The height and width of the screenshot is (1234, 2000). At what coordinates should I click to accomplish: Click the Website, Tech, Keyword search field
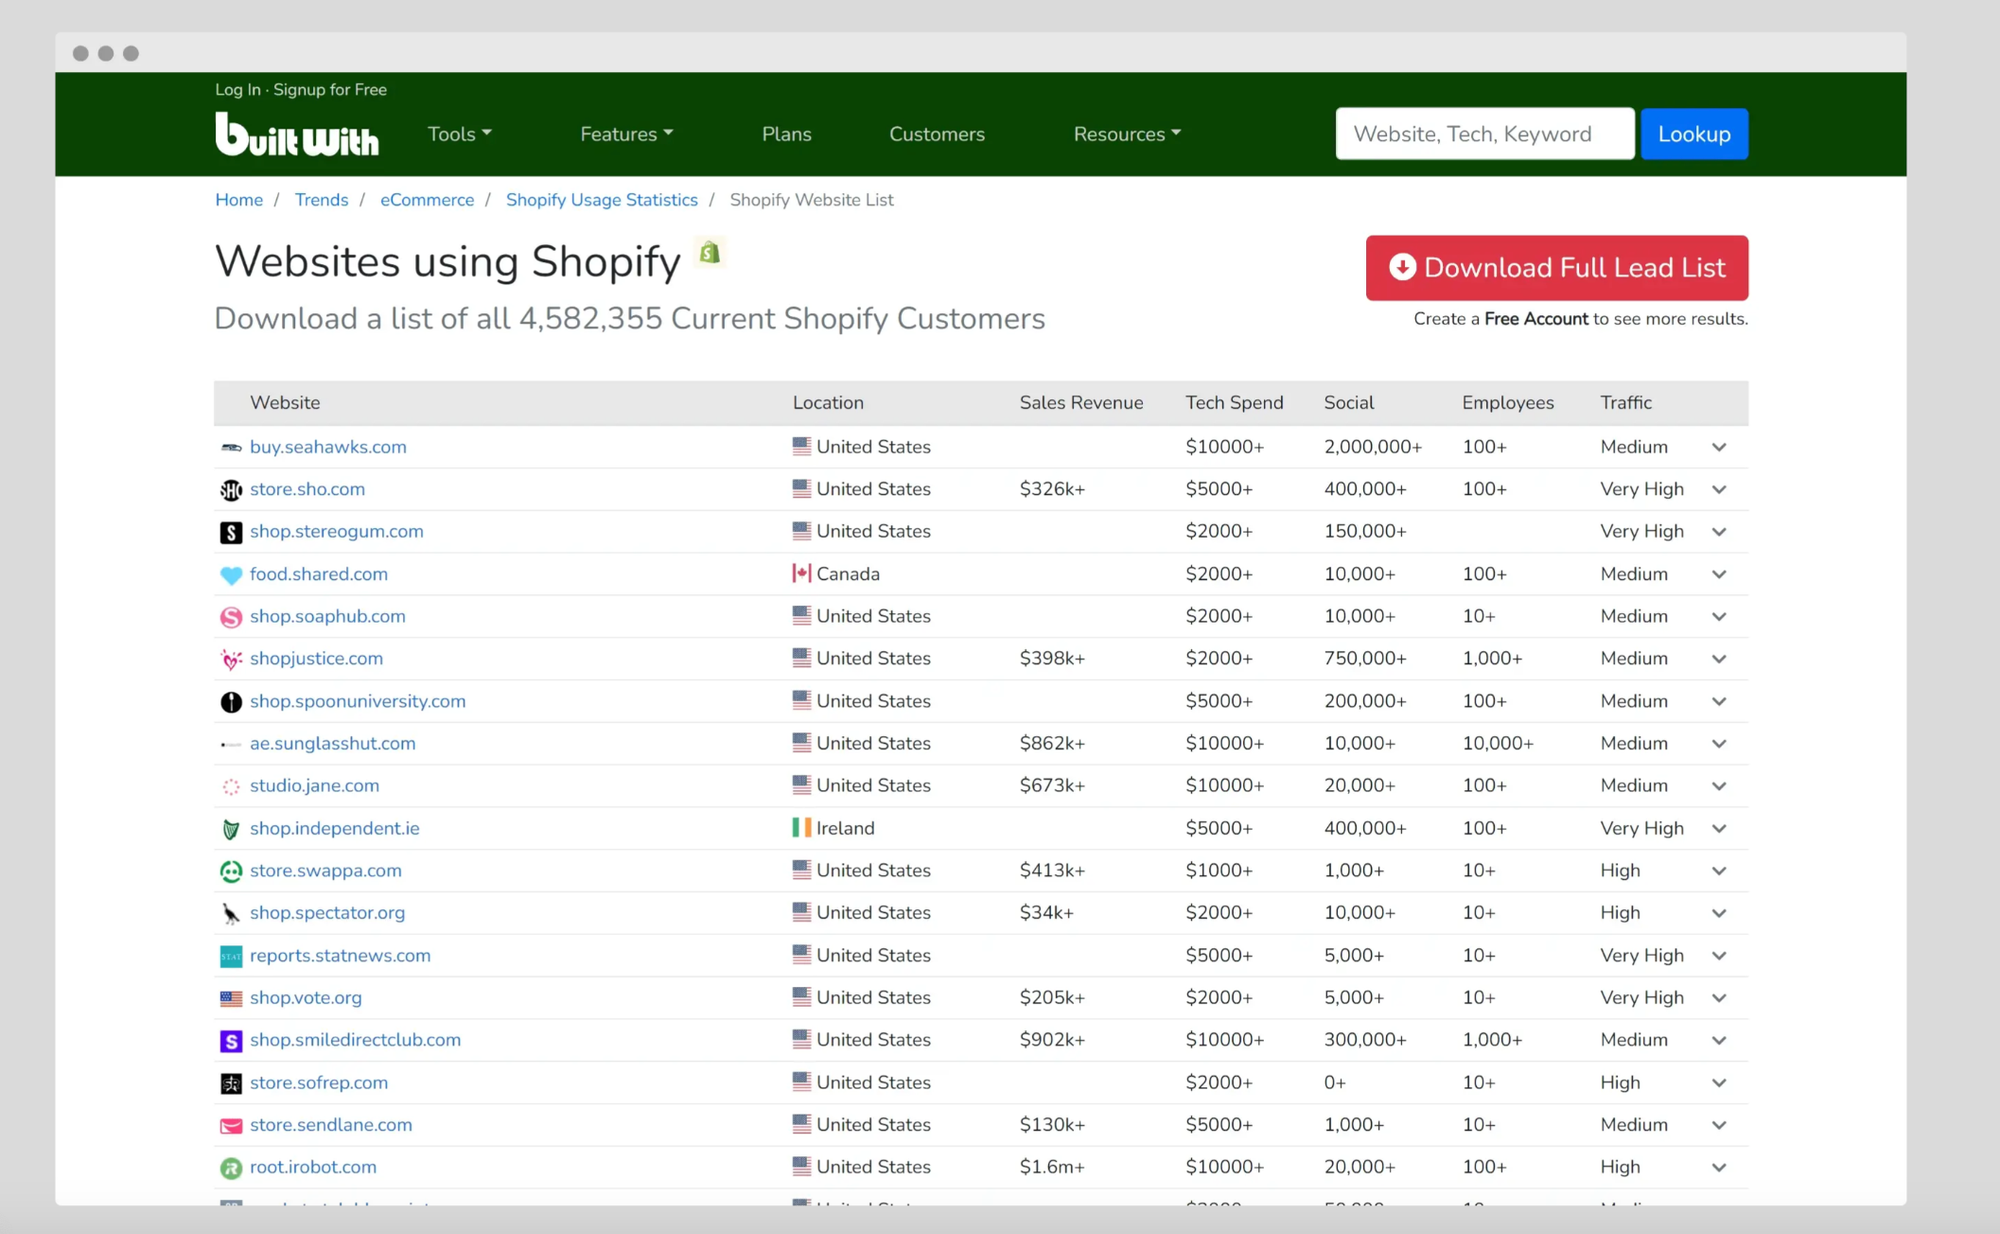1484,133
